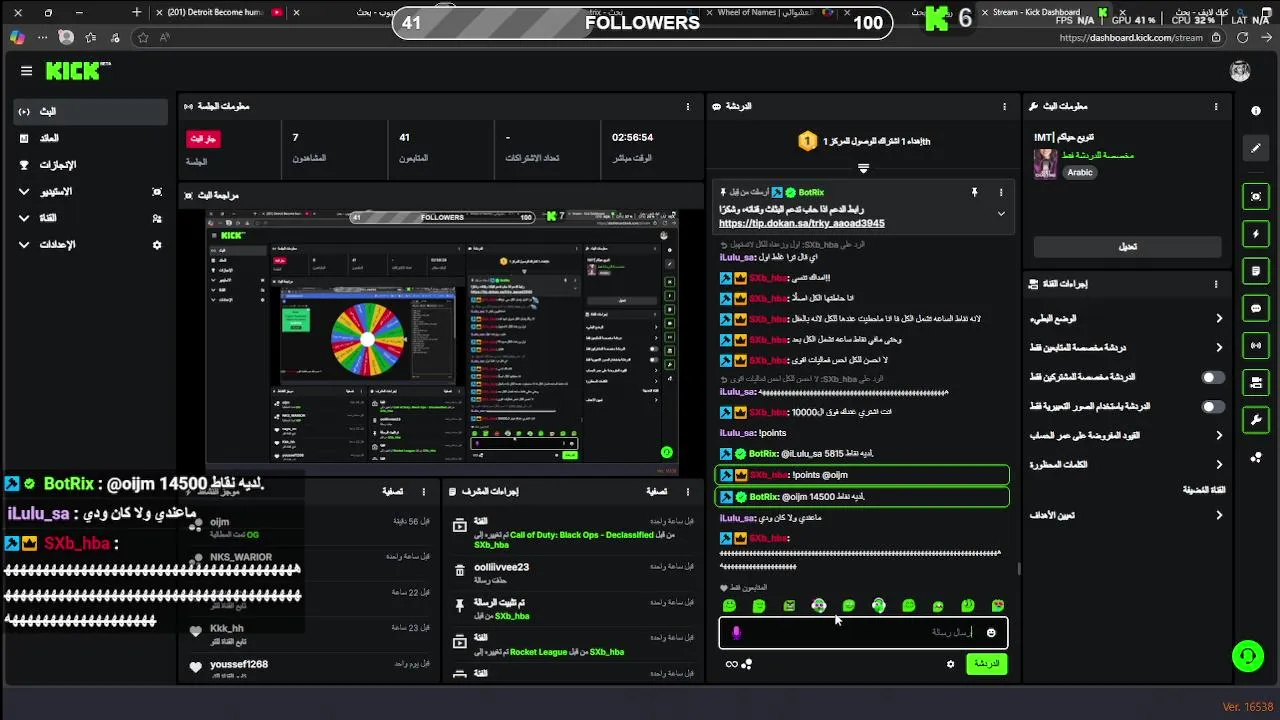Open activity feed panel three-dot menu
Viewport: 1280px width, 720px height.
click(x=424, y=492)
